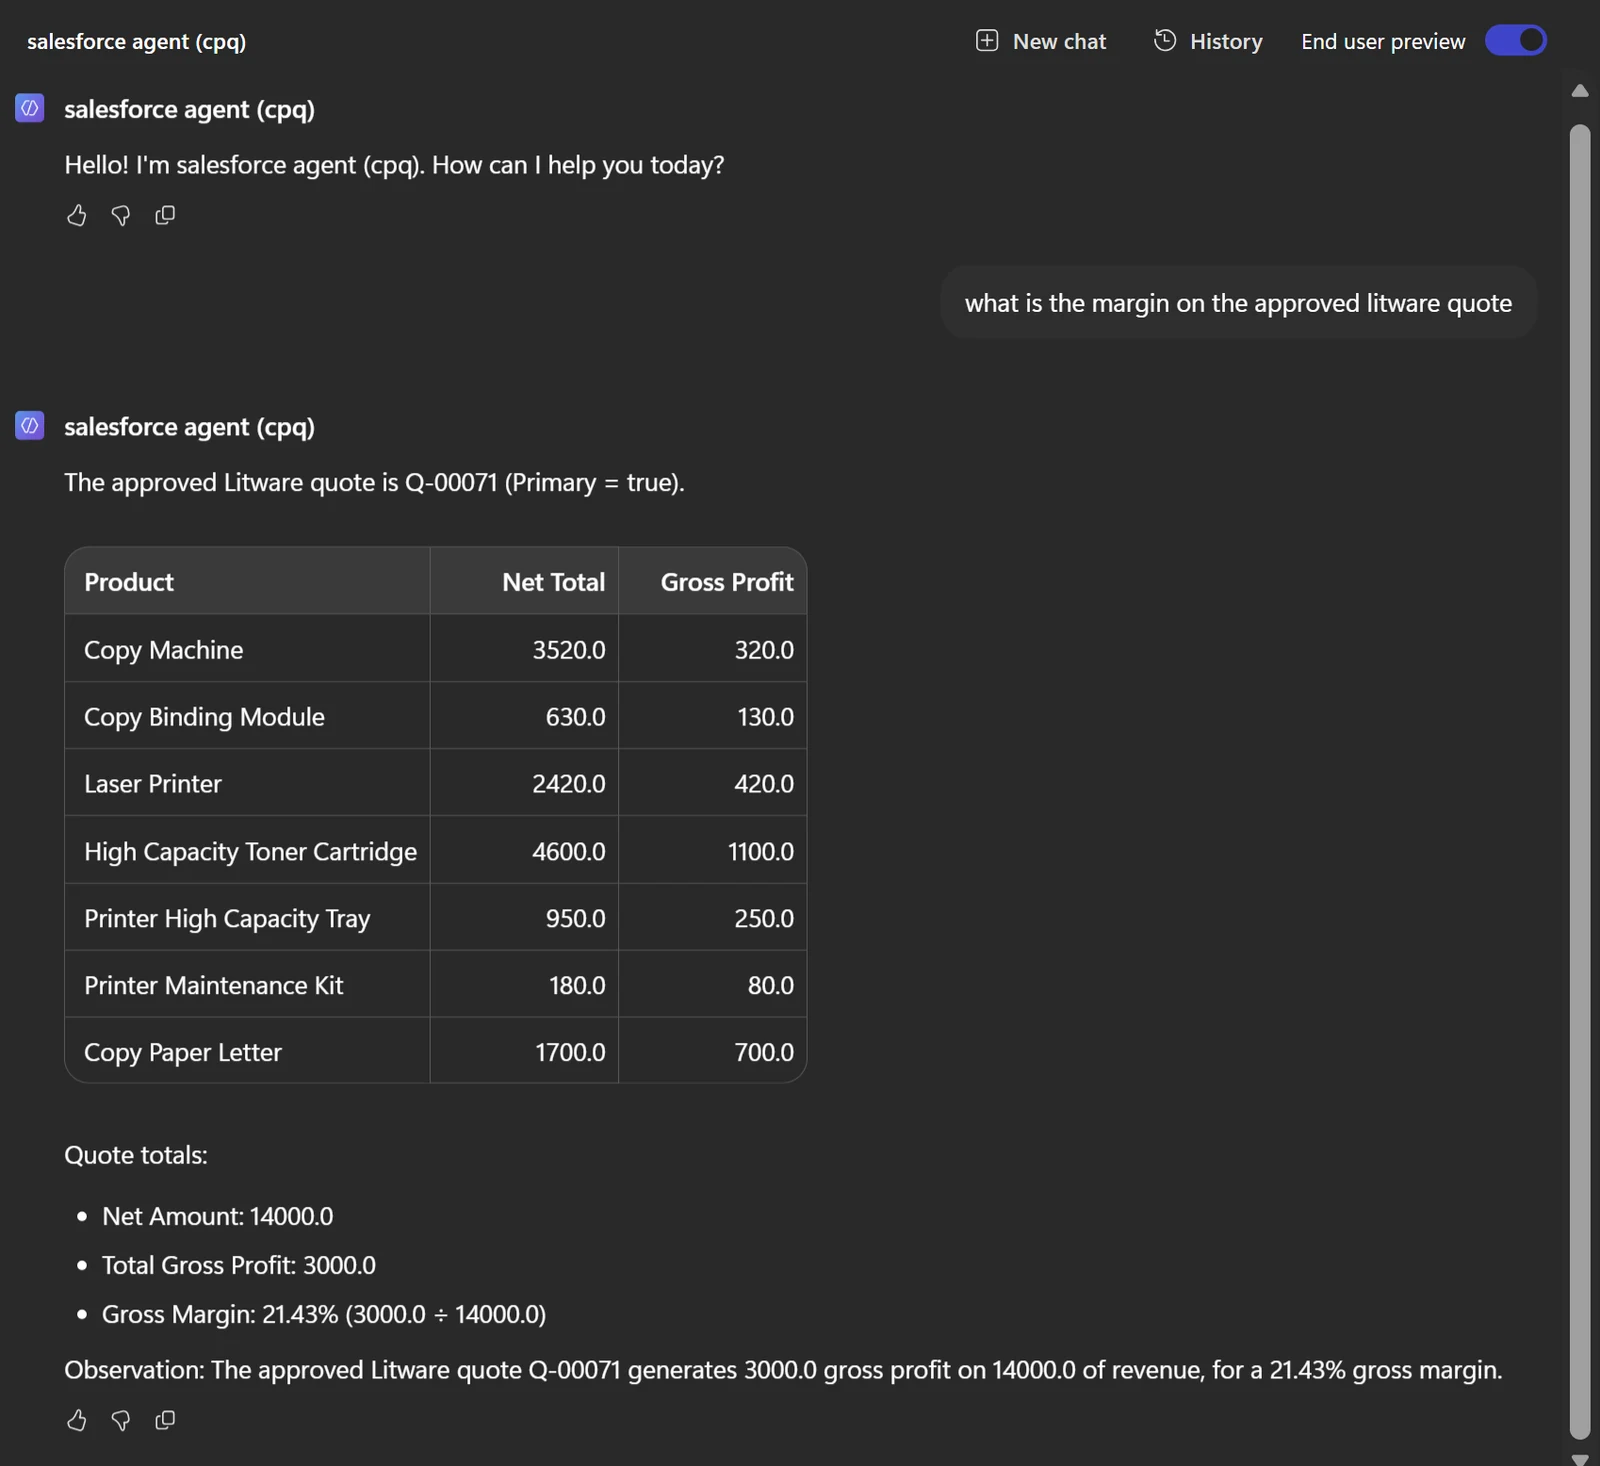The width and height of the screenshot is (1600, 1466).
Task: Click net total 180.0 for Maintenance Kit
Action: 525,985
